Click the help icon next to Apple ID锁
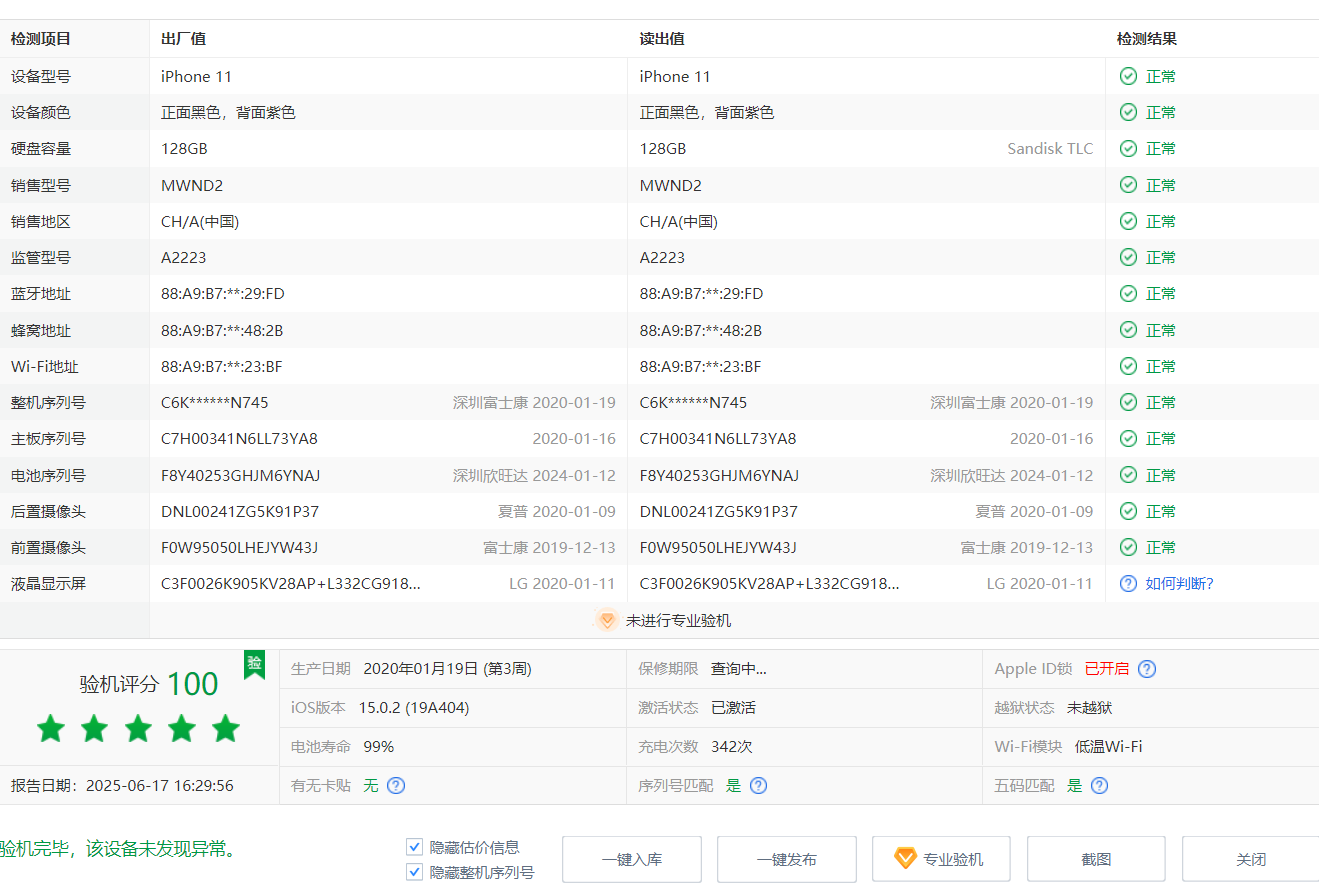Screen dimensions: 1319x887 [1147, 669]
